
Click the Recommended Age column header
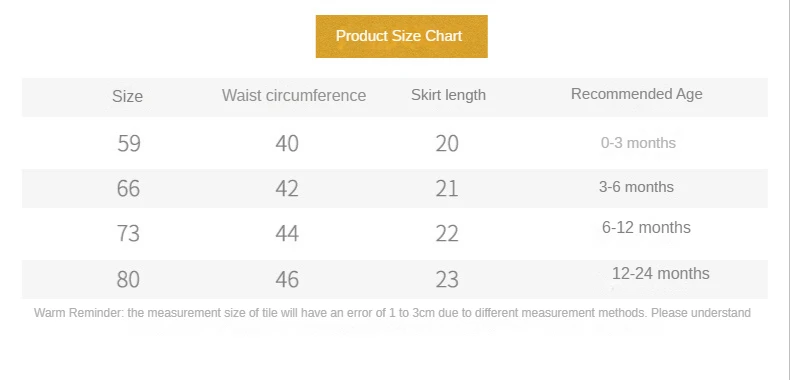pos(636,94)
